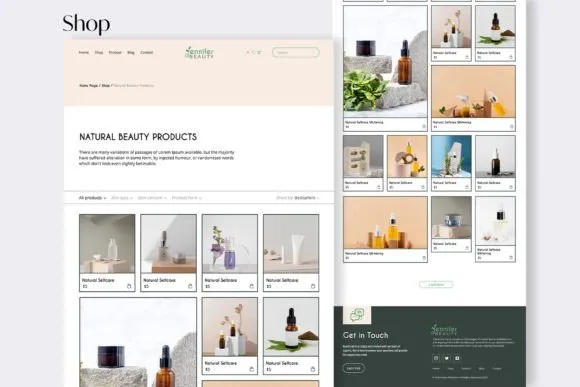Click cart icon on right page dropper bottle with leaf card
The image size is (580, 387).
(511, 57)
